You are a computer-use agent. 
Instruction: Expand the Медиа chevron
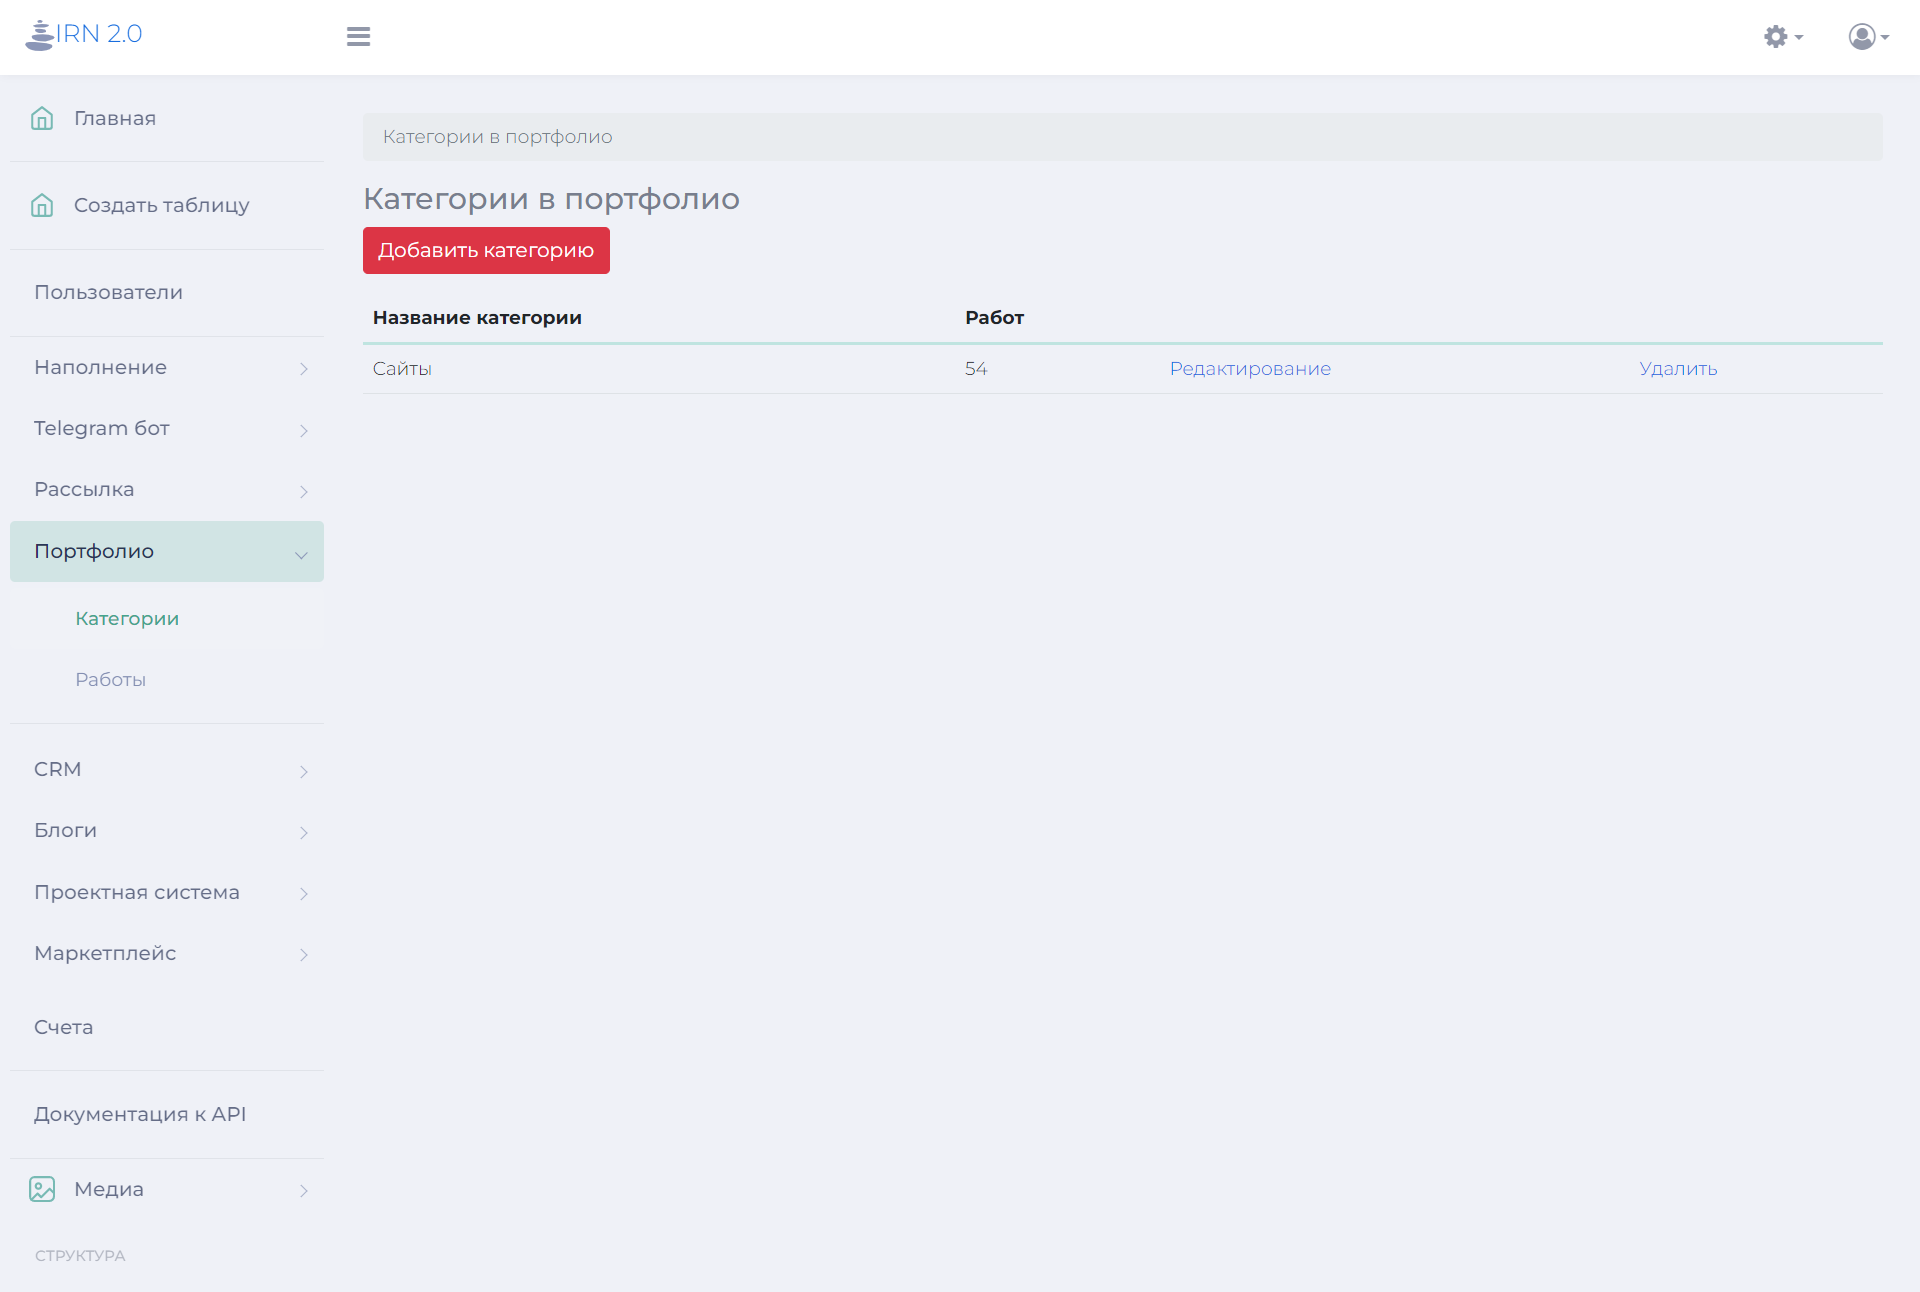303,1190
